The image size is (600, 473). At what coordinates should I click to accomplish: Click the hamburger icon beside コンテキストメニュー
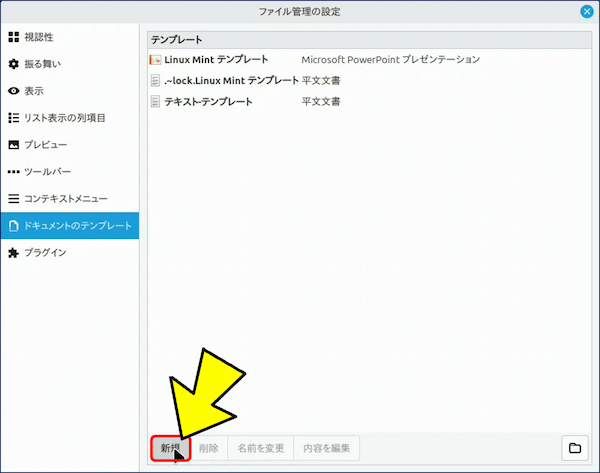(x=14, y=199)
